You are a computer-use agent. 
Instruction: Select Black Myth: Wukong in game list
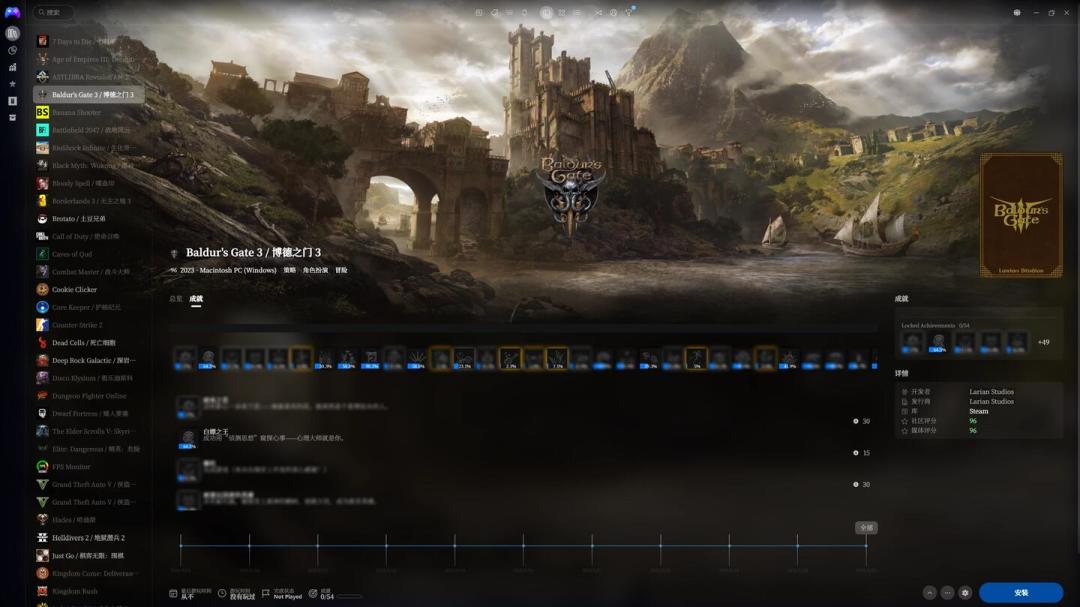tap(89, 165)
